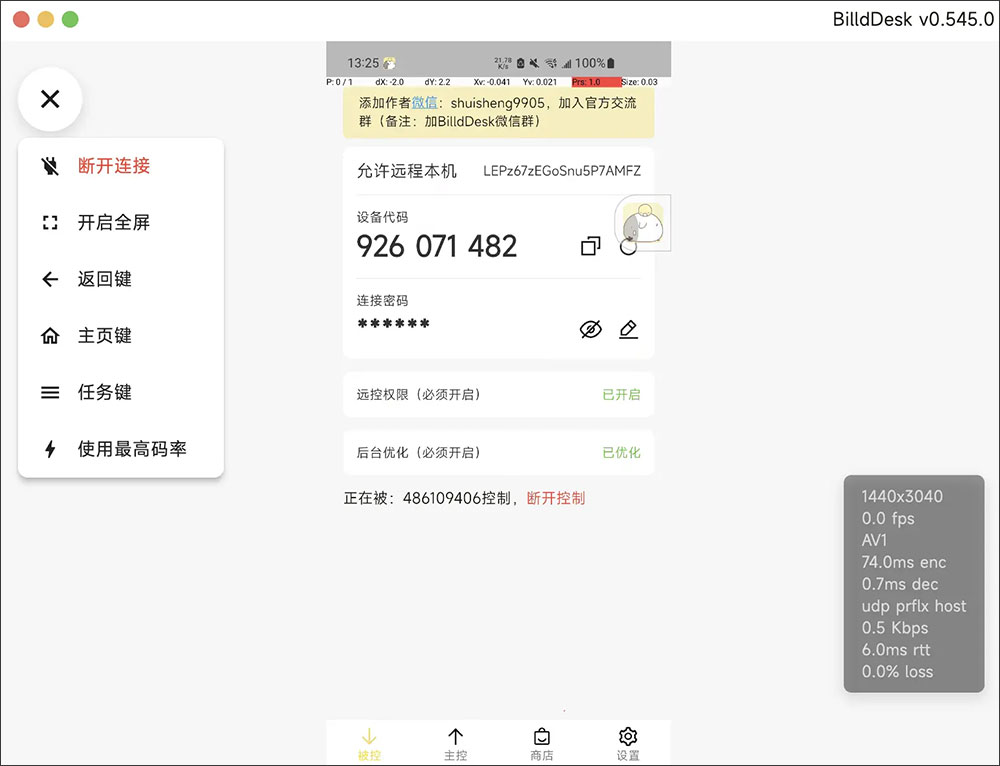Click the AV1 codec stat line
The width and height of the screenshot is (1000, 766).
click(874, 540)
